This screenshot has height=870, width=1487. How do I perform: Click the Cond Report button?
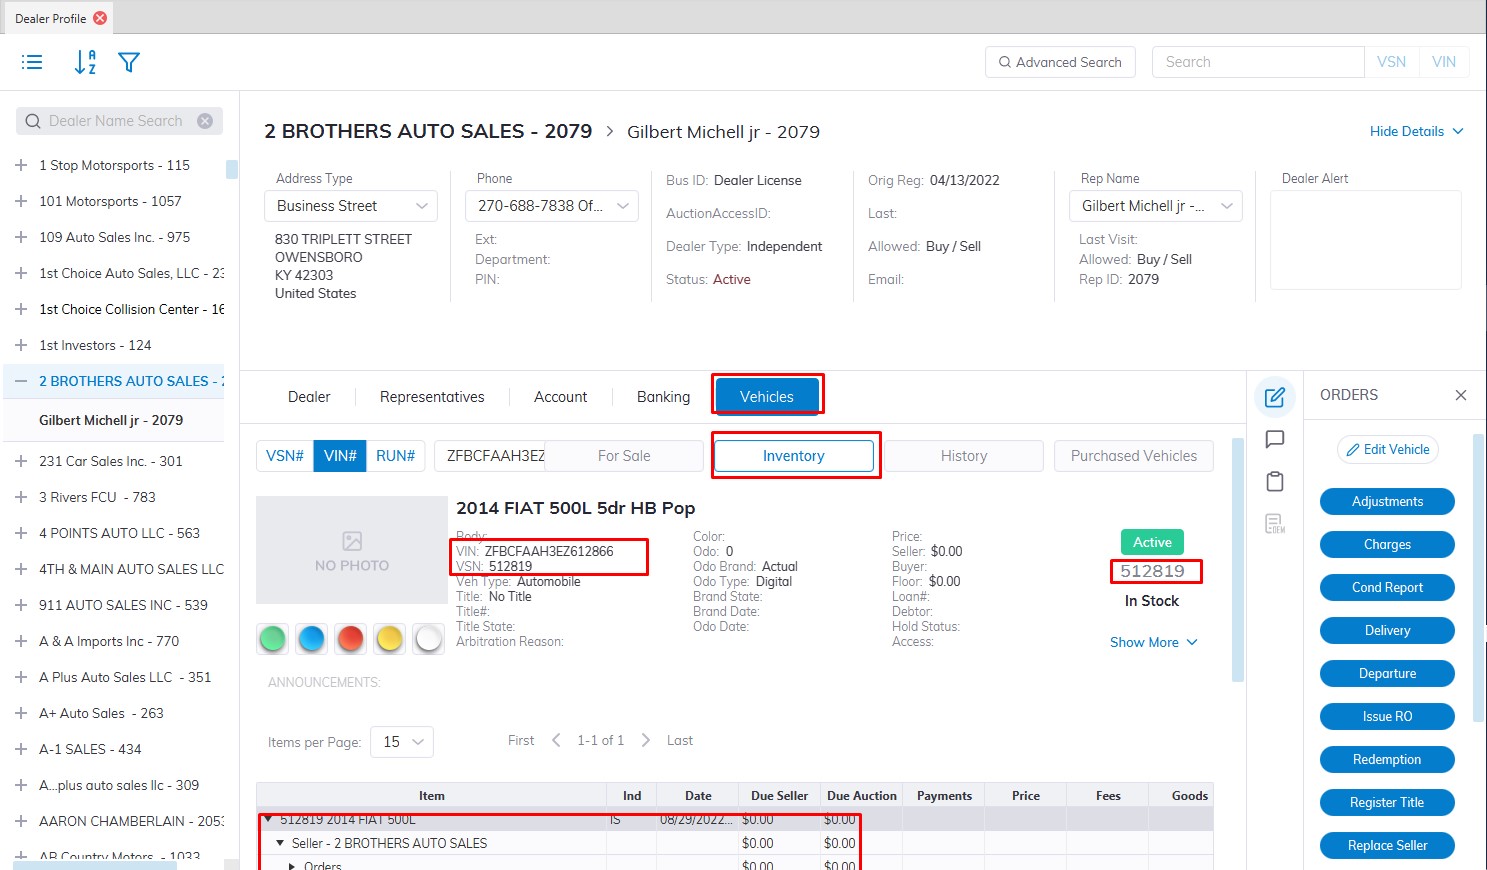point(1387,588)
